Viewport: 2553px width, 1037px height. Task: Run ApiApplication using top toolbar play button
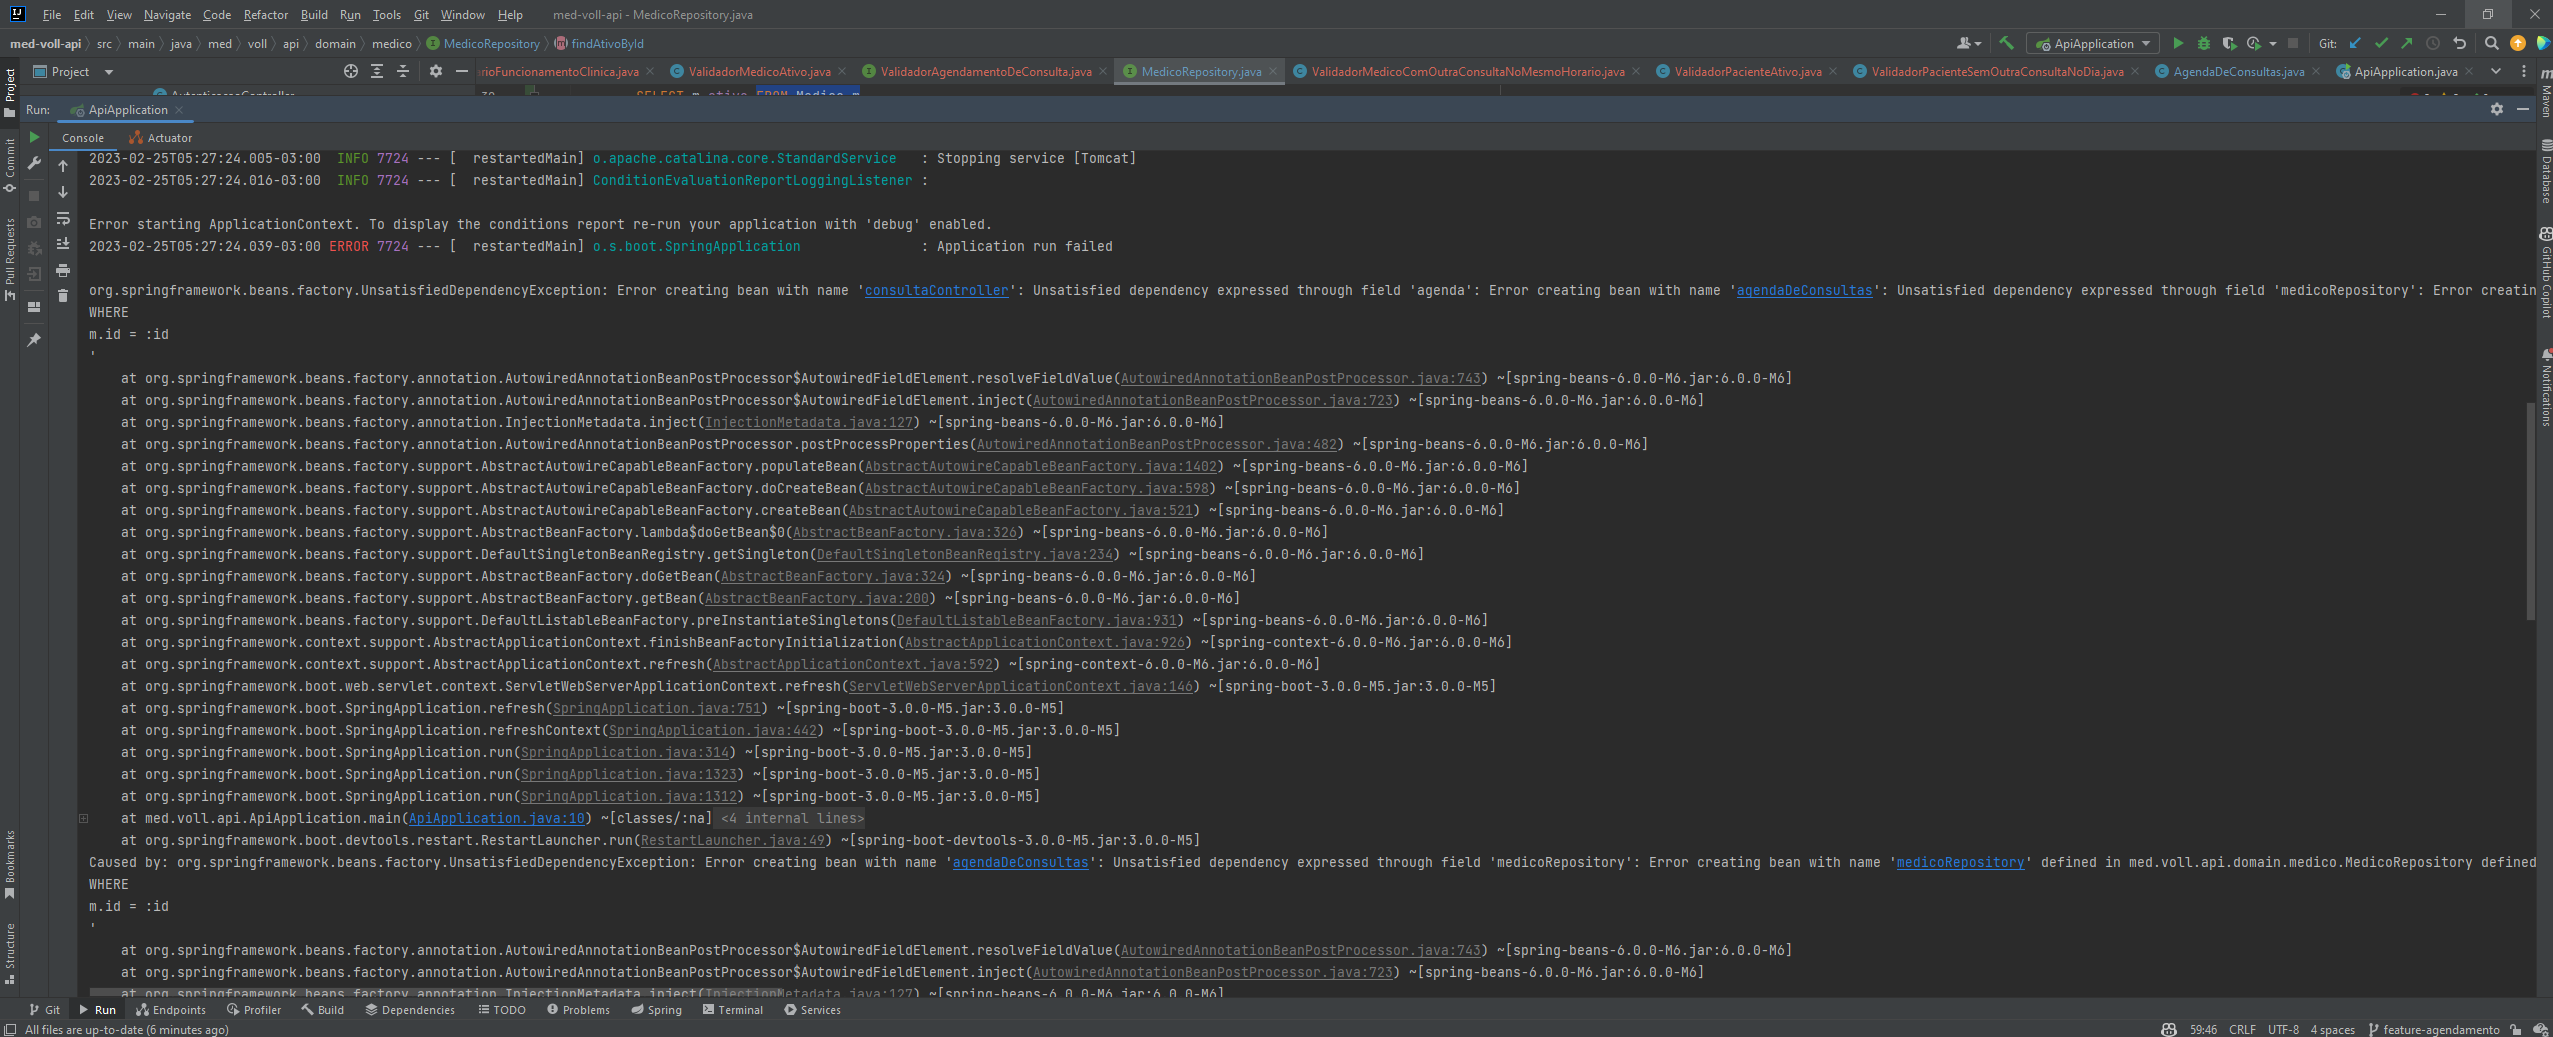click(x=2178, y=43)
